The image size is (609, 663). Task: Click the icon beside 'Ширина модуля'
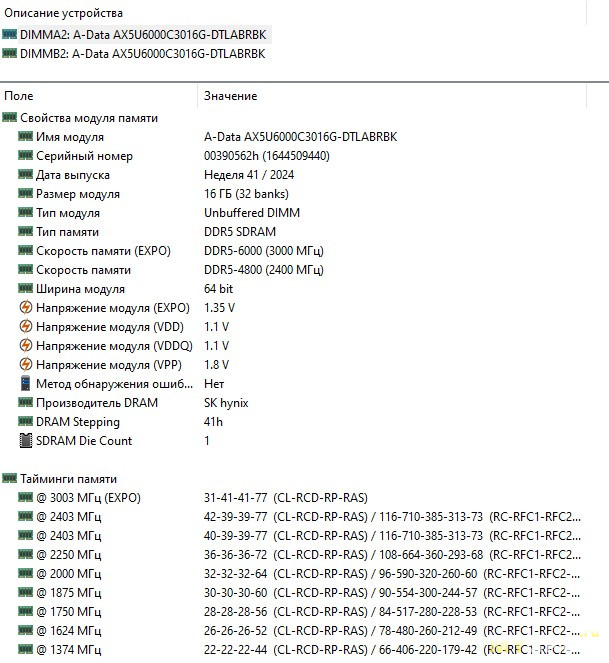pyautogui.click(x=25, y=288)
